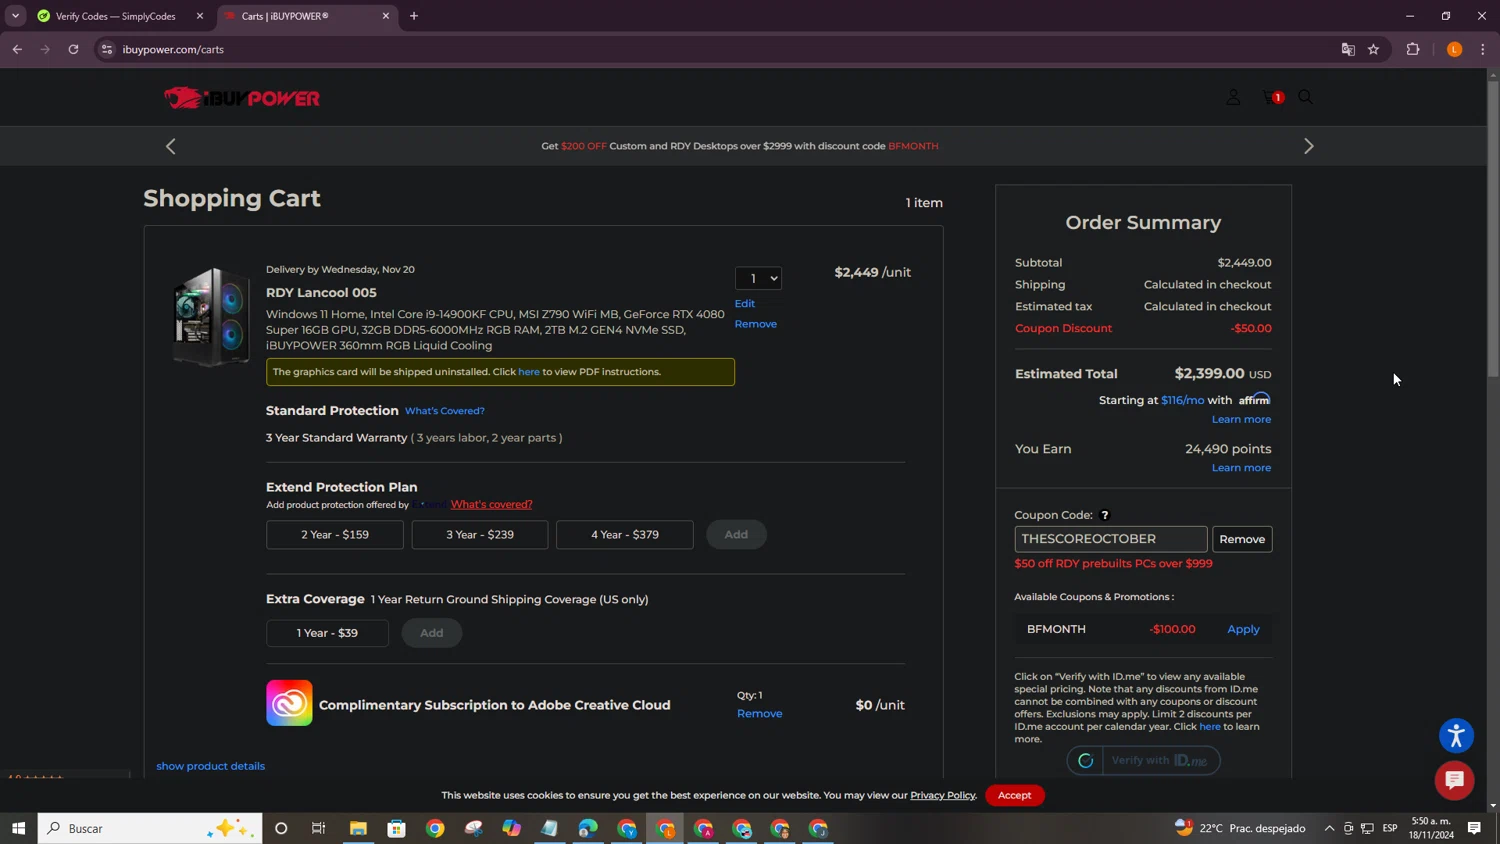This screenshot has width=1500, height=844.
Task: Show previous promotion banner arrow
Action: click(171, 146)
